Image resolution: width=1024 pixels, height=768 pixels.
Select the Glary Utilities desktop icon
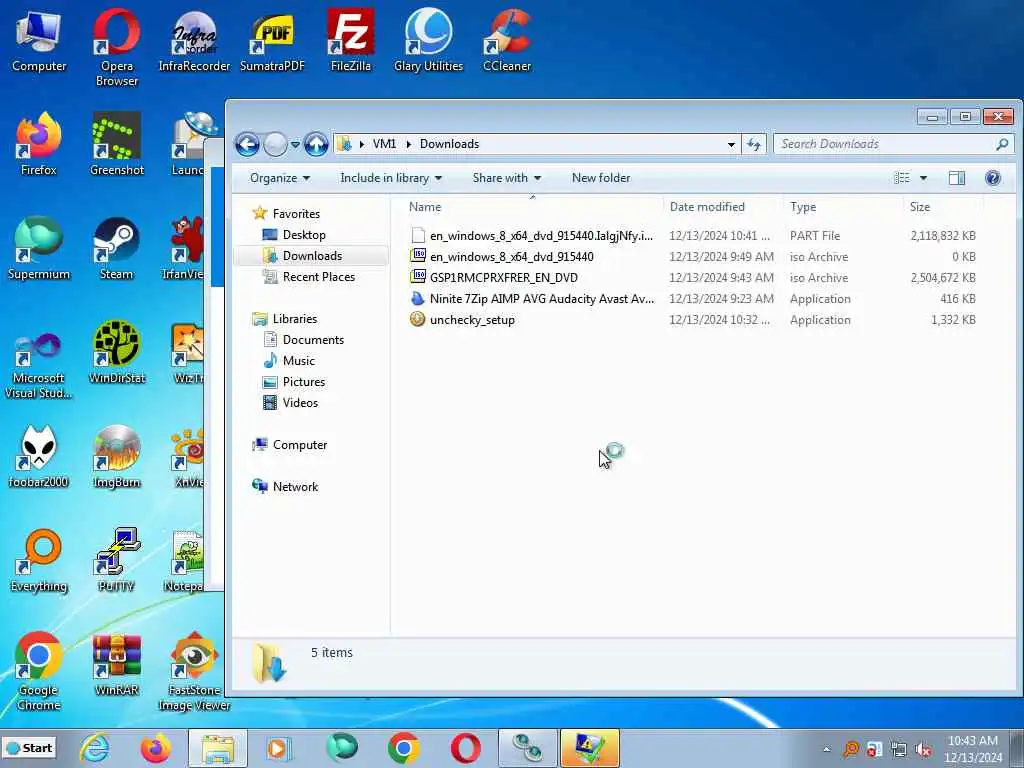(x=428, y=40)
